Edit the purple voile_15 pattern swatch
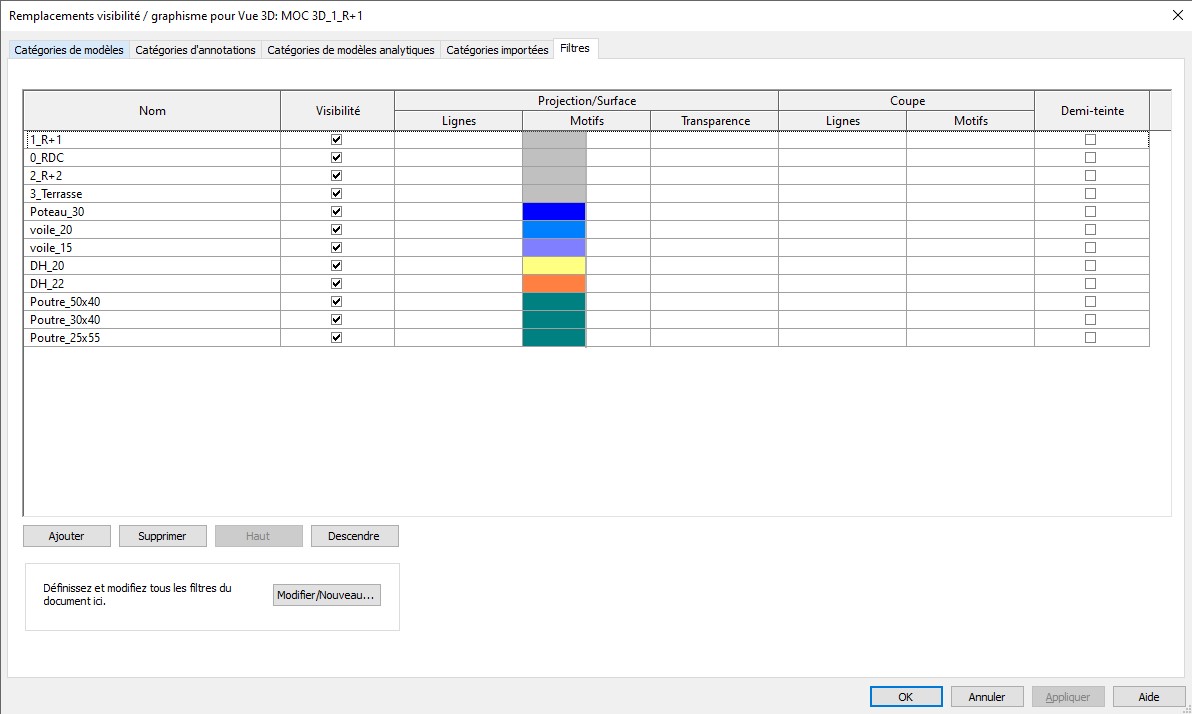1192x714 pixels. (x=554, y=248)
